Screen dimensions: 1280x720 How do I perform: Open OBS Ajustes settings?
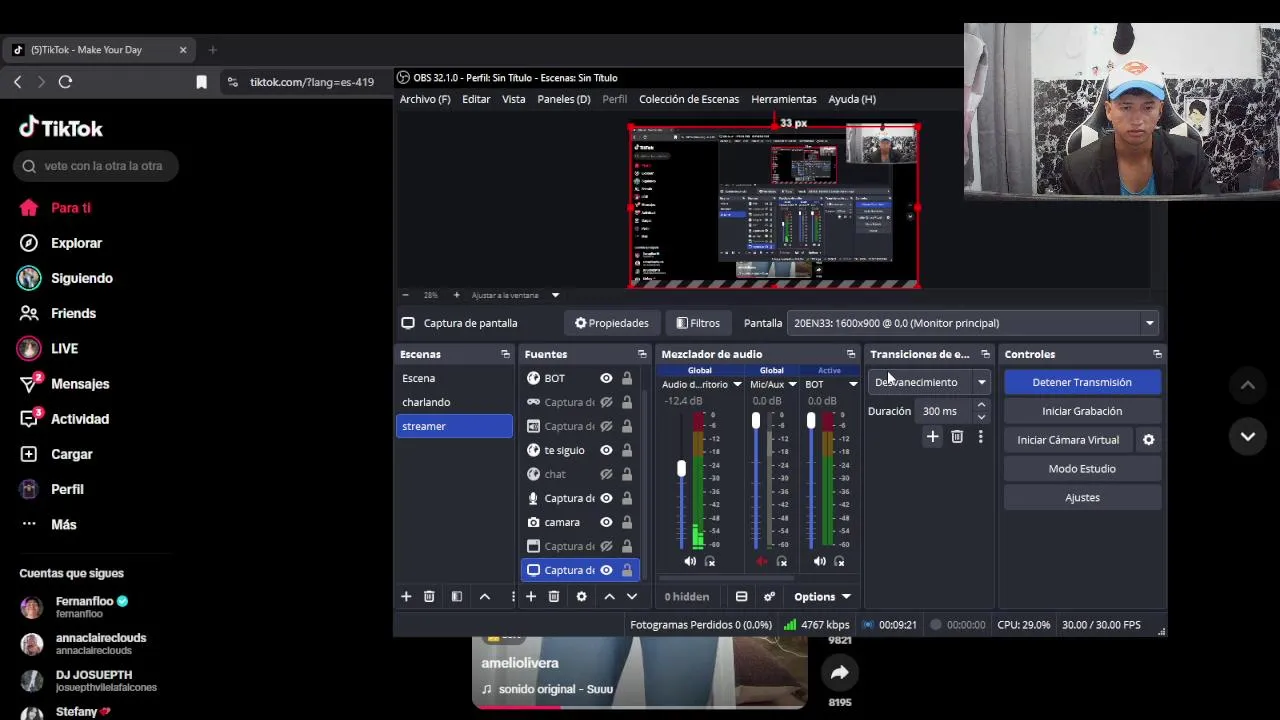tap(1082, 497)
